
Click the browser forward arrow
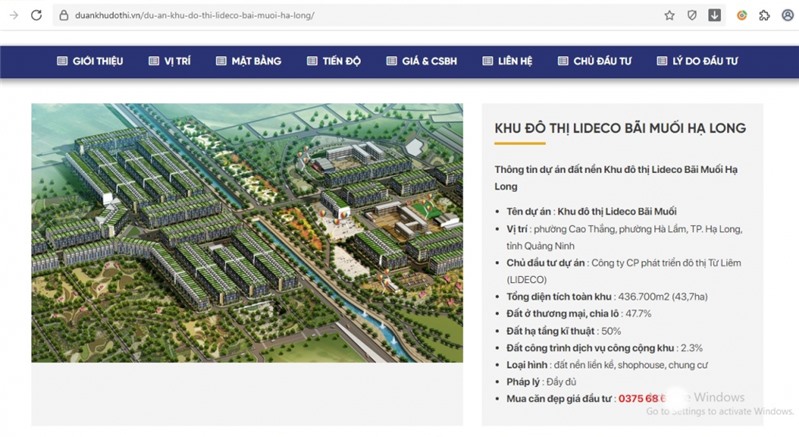13,16
